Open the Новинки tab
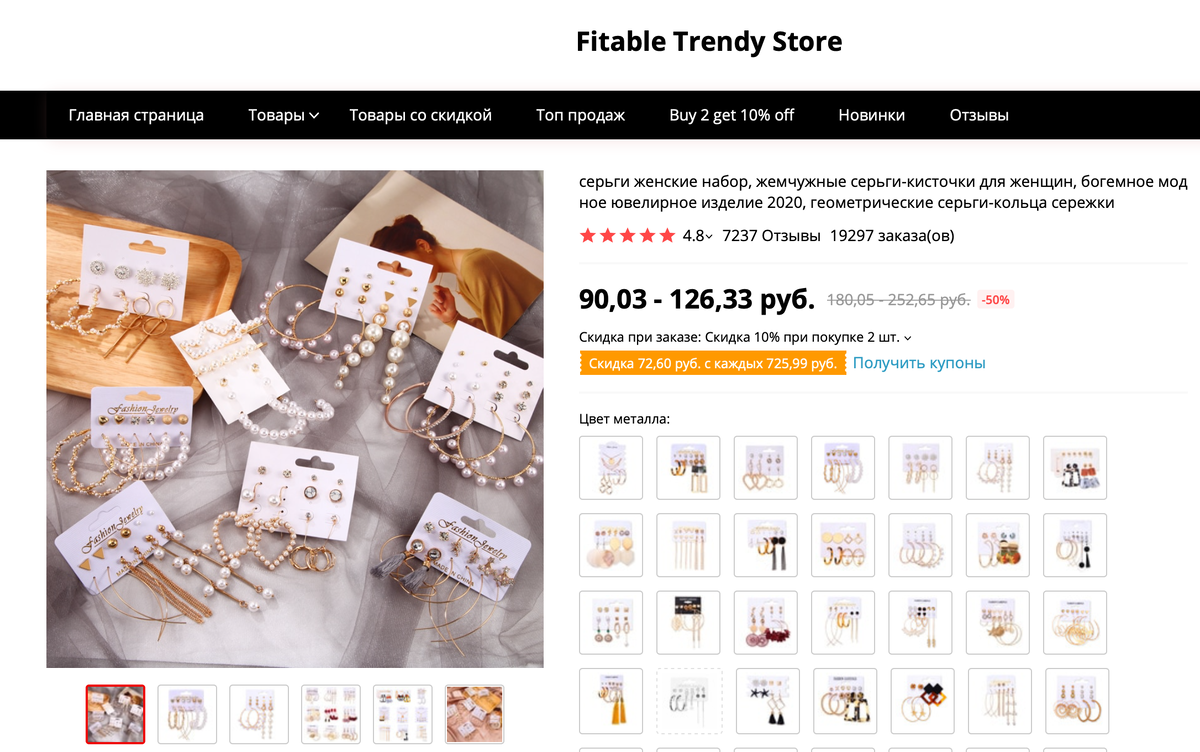 (x=872, y=115)
